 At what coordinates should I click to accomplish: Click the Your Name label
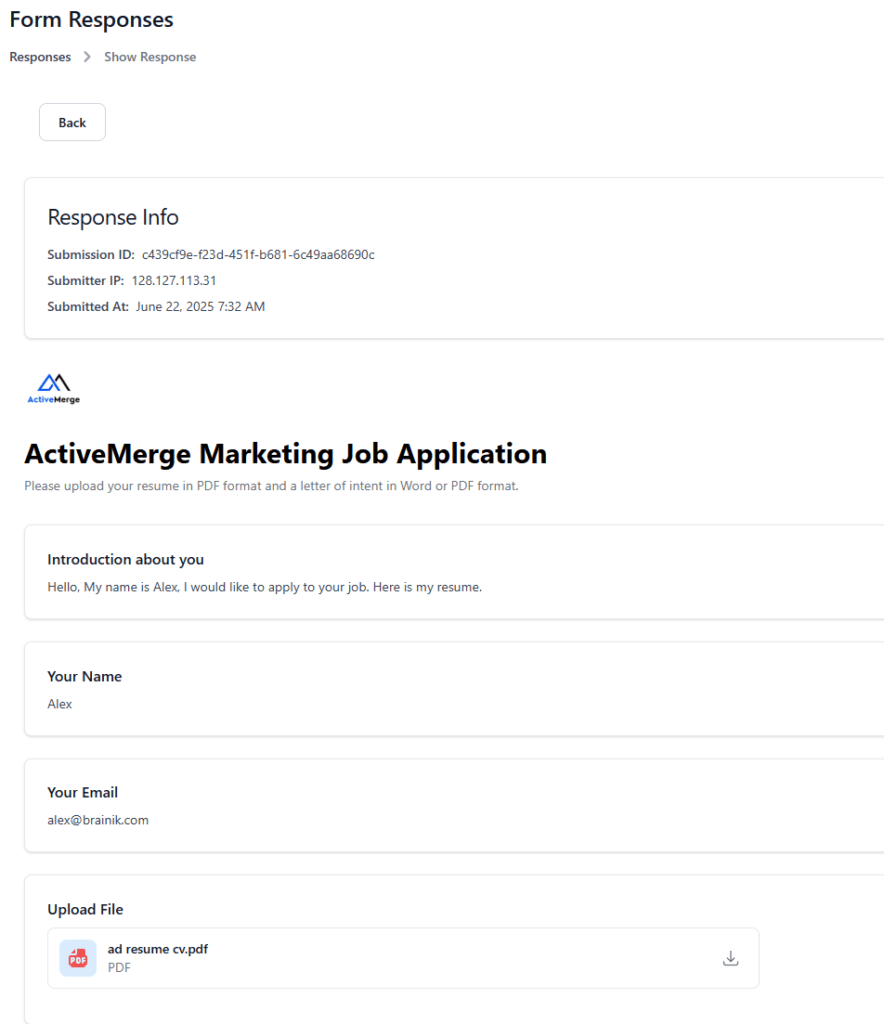(84, 676)
